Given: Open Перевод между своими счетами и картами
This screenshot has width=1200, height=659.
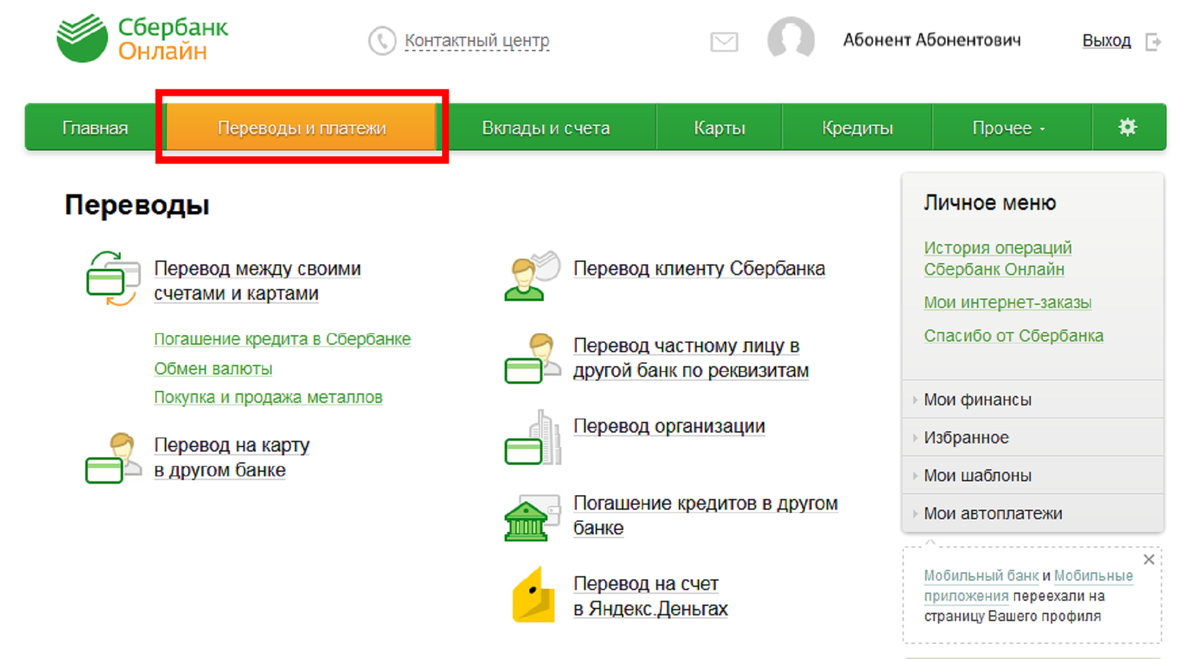Looking at the screenshot, I should pos(257,281).
